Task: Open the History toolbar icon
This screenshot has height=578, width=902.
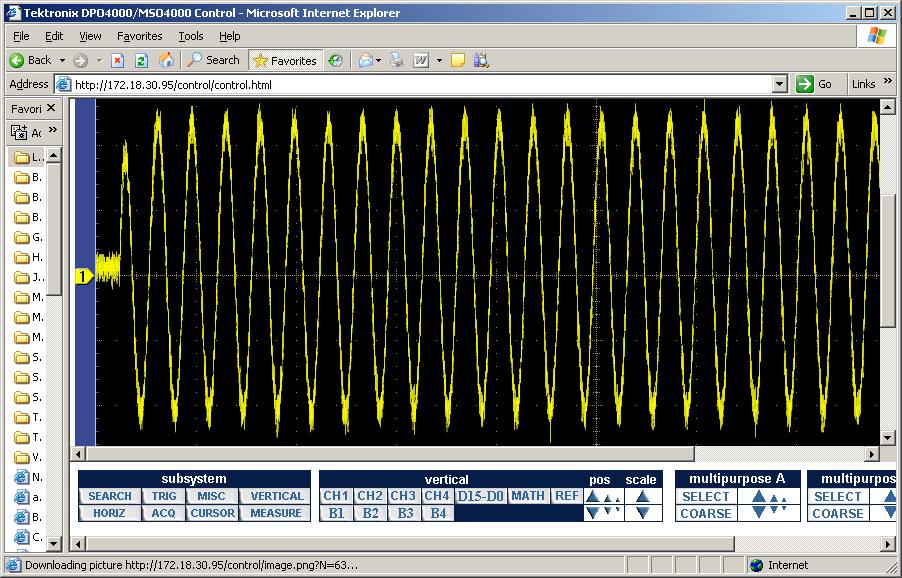Action: coord(335,60)
